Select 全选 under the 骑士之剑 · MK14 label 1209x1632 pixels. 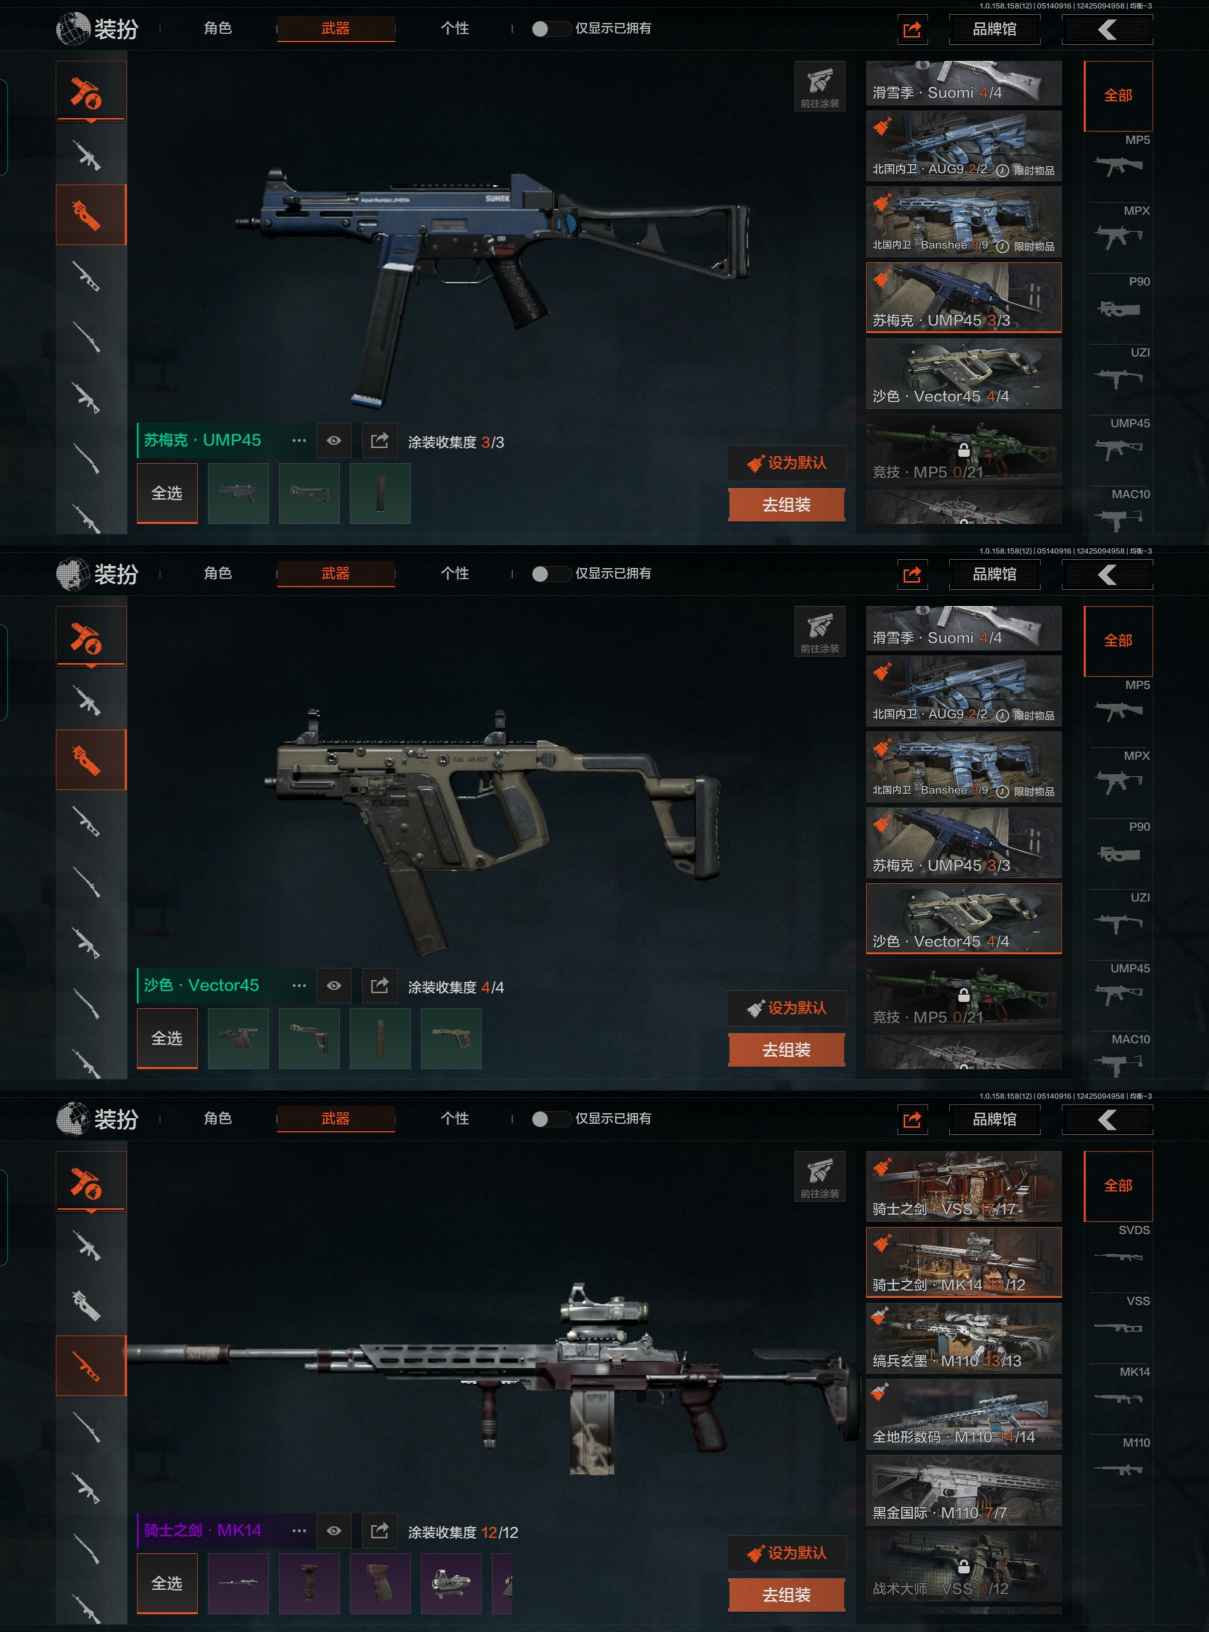pos(167,1584)
